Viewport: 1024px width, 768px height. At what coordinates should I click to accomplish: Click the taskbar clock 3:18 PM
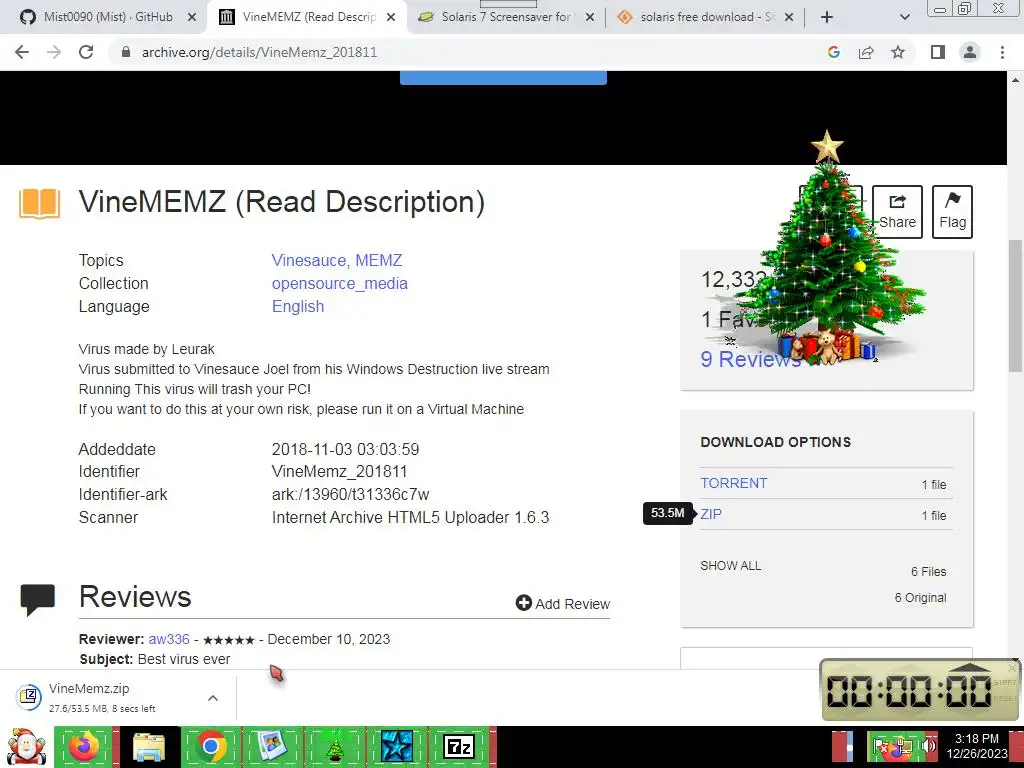[977, 746]
